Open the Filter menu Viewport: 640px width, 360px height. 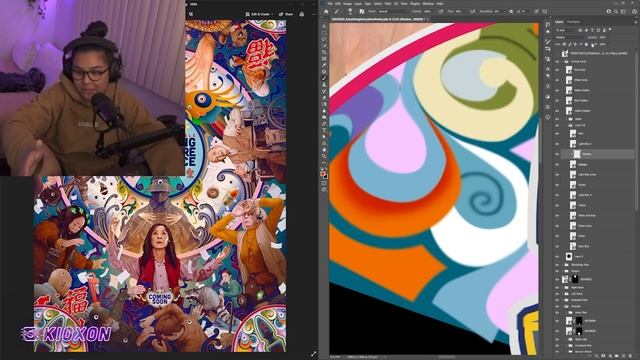tap(388, 4)
